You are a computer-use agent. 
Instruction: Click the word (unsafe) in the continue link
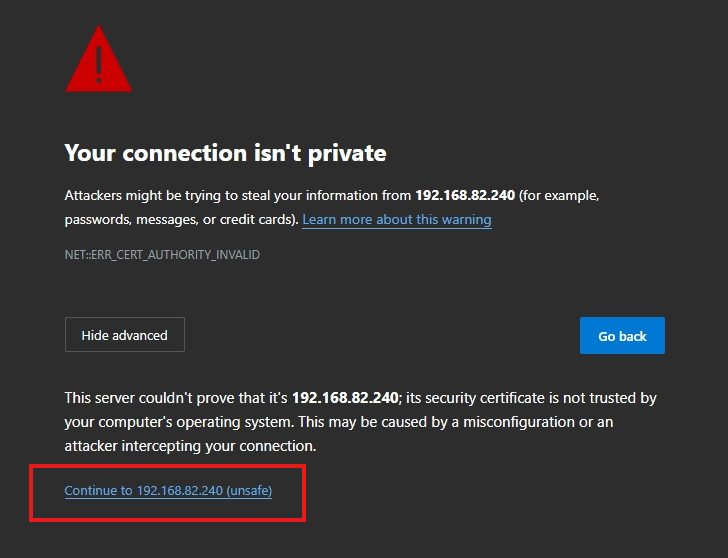point(249,491)
